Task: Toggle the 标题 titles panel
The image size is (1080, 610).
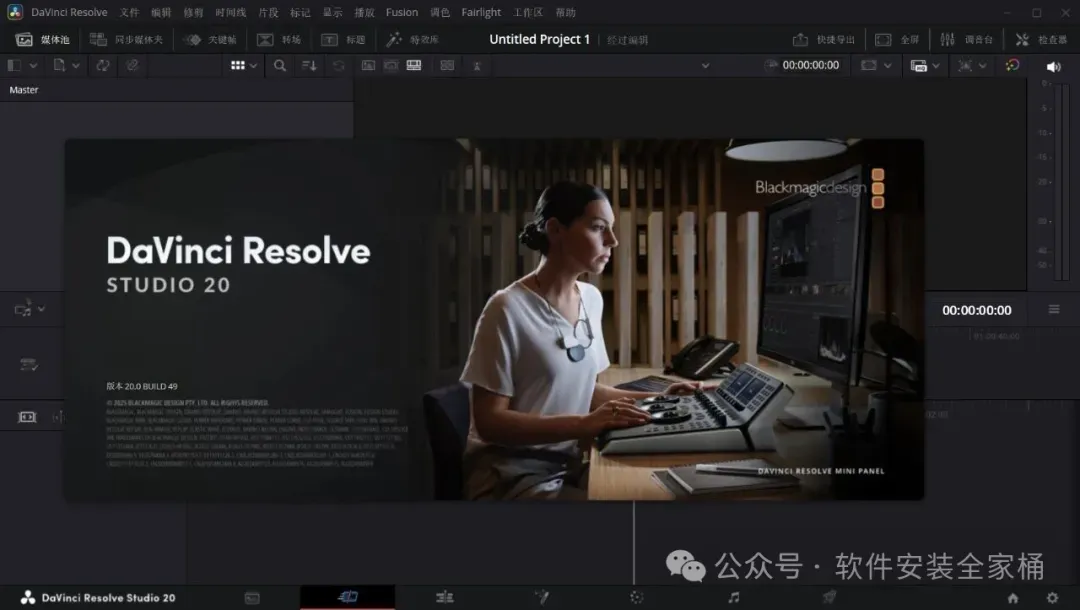Action: click(x=343, y=39)
